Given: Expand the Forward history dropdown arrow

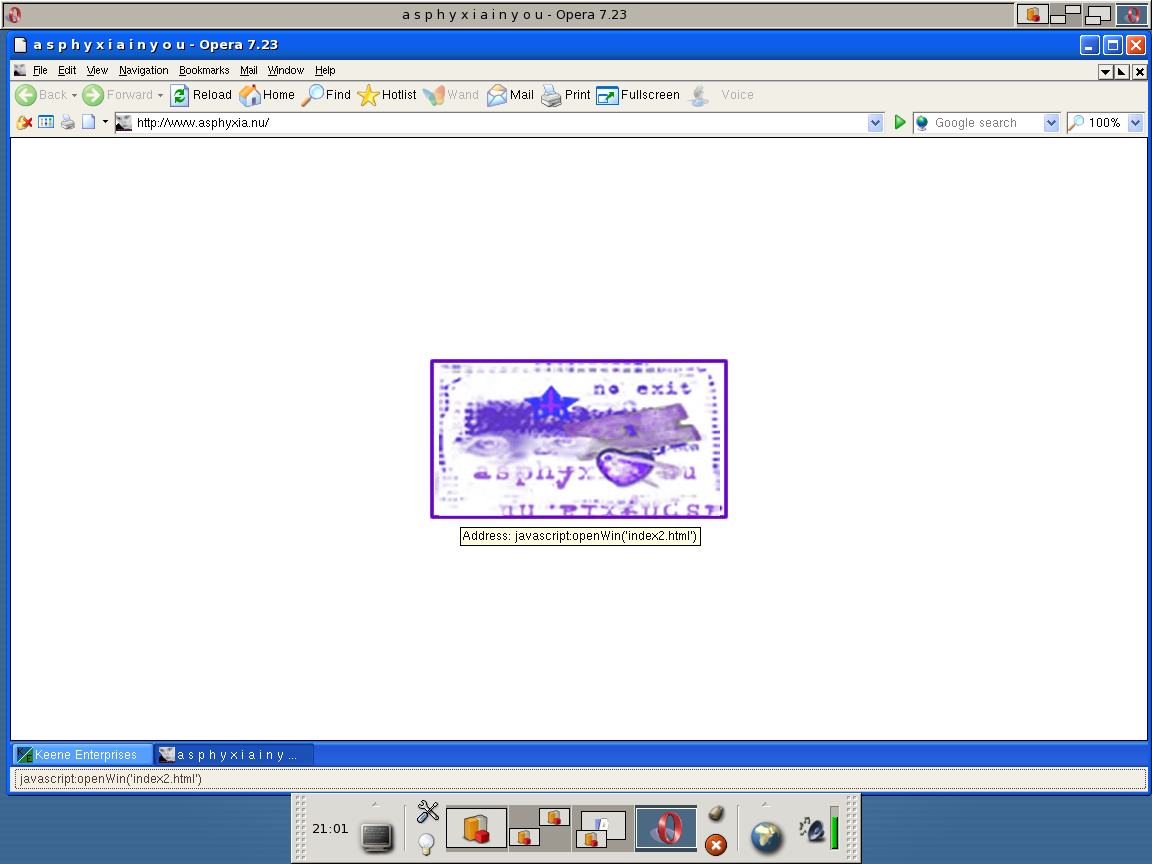Looking at the screenshot, I should [x=160, y=96].
